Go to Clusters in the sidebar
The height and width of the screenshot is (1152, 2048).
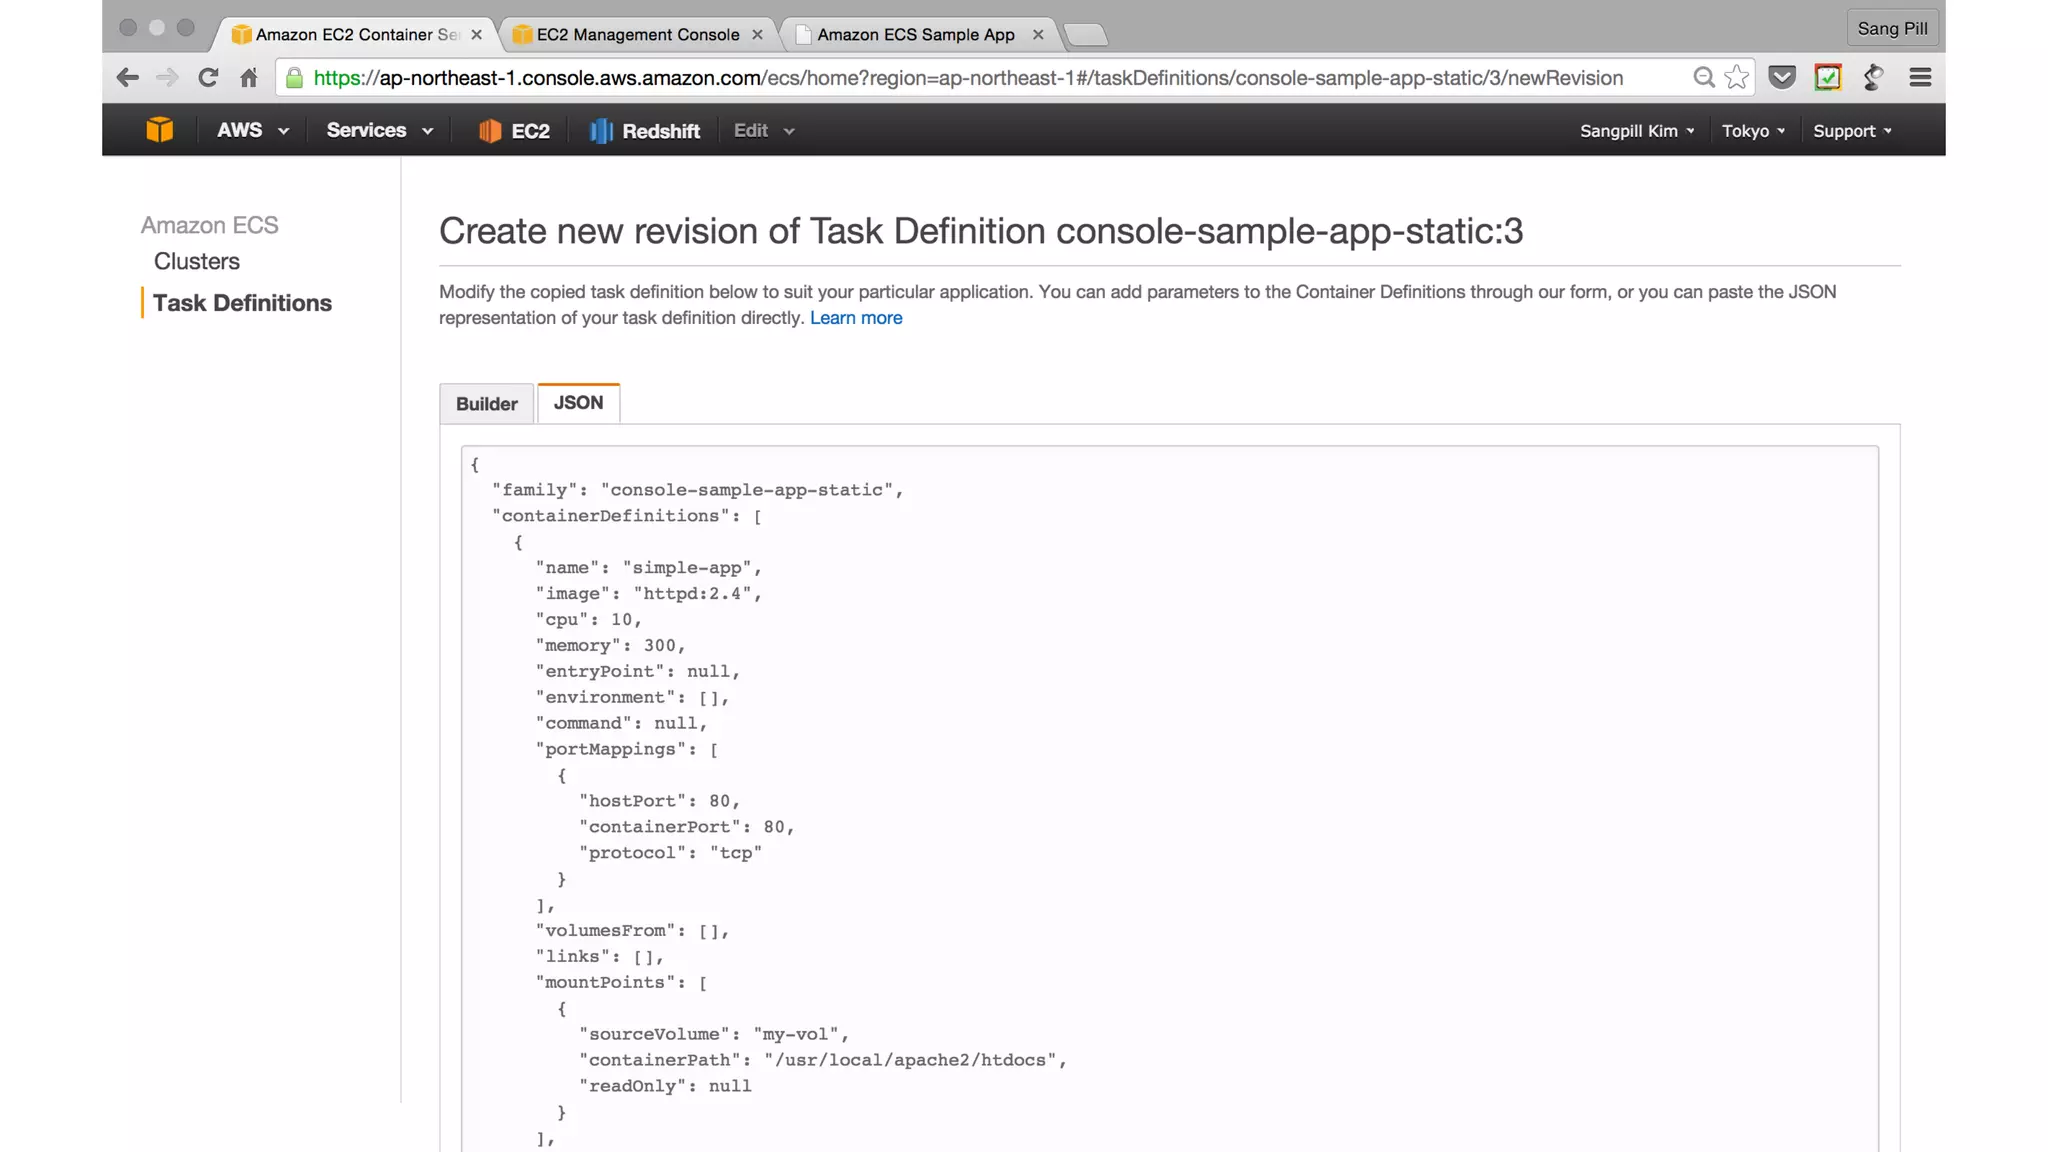pyautogui.click(x=197, y=262)
